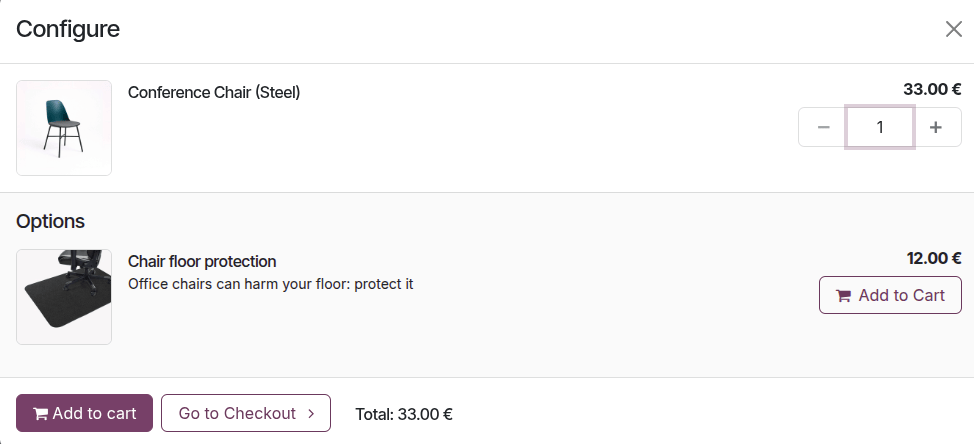
Task: Focus the quantity input field
Action: click(880, 127)
